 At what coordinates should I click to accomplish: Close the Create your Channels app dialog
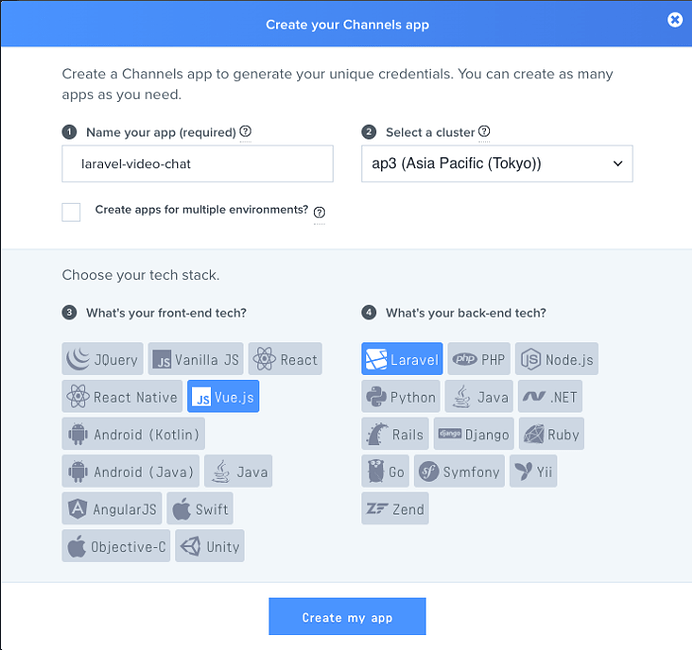(675, 20)
